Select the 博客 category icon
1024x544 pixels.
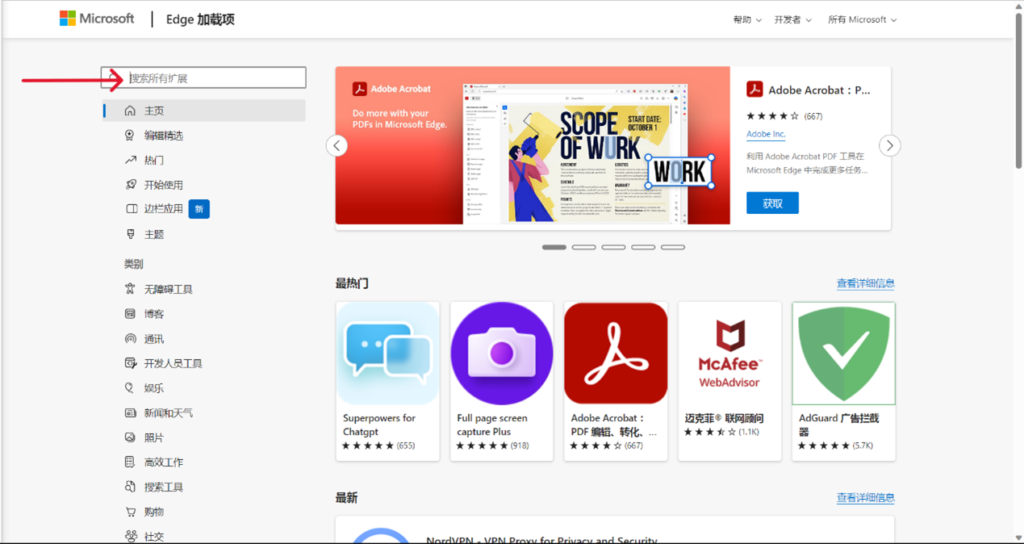coord(130,313)
